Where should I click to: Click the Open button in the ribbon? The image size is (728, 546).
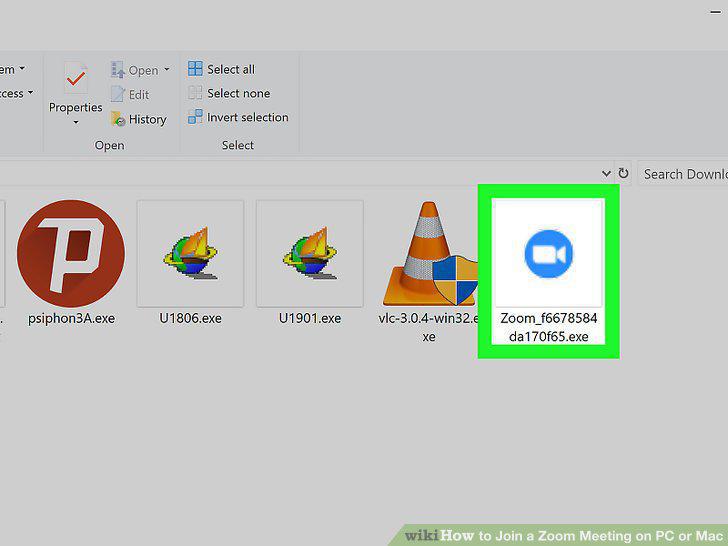pos(135,70)
